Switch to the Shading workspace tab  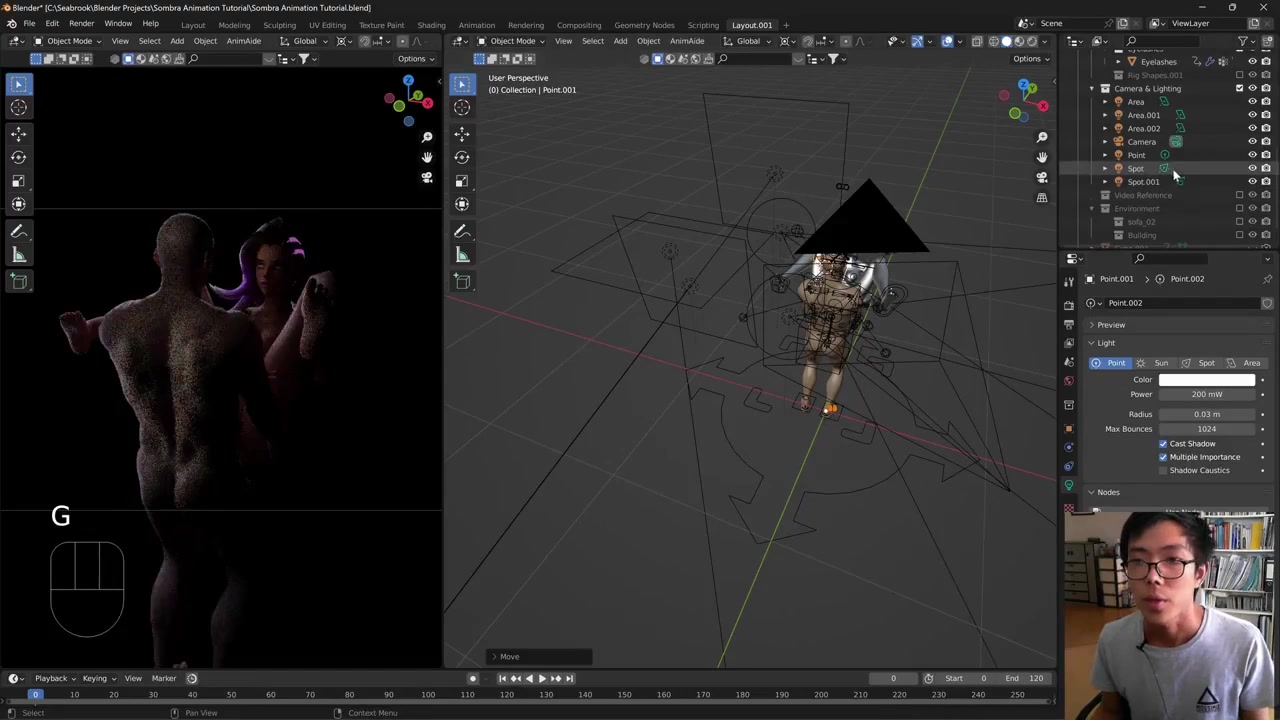pos(431,25)
